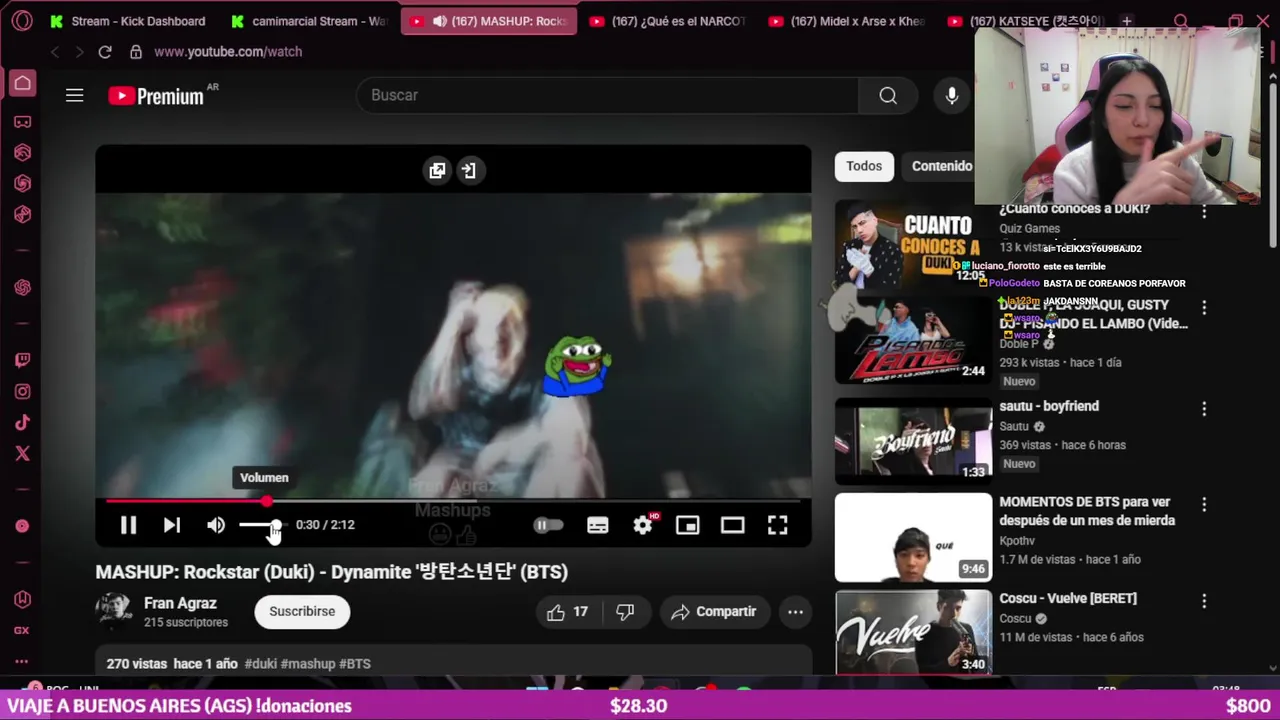
Task: Enter fullscreen mode
Action: (777, 525)
